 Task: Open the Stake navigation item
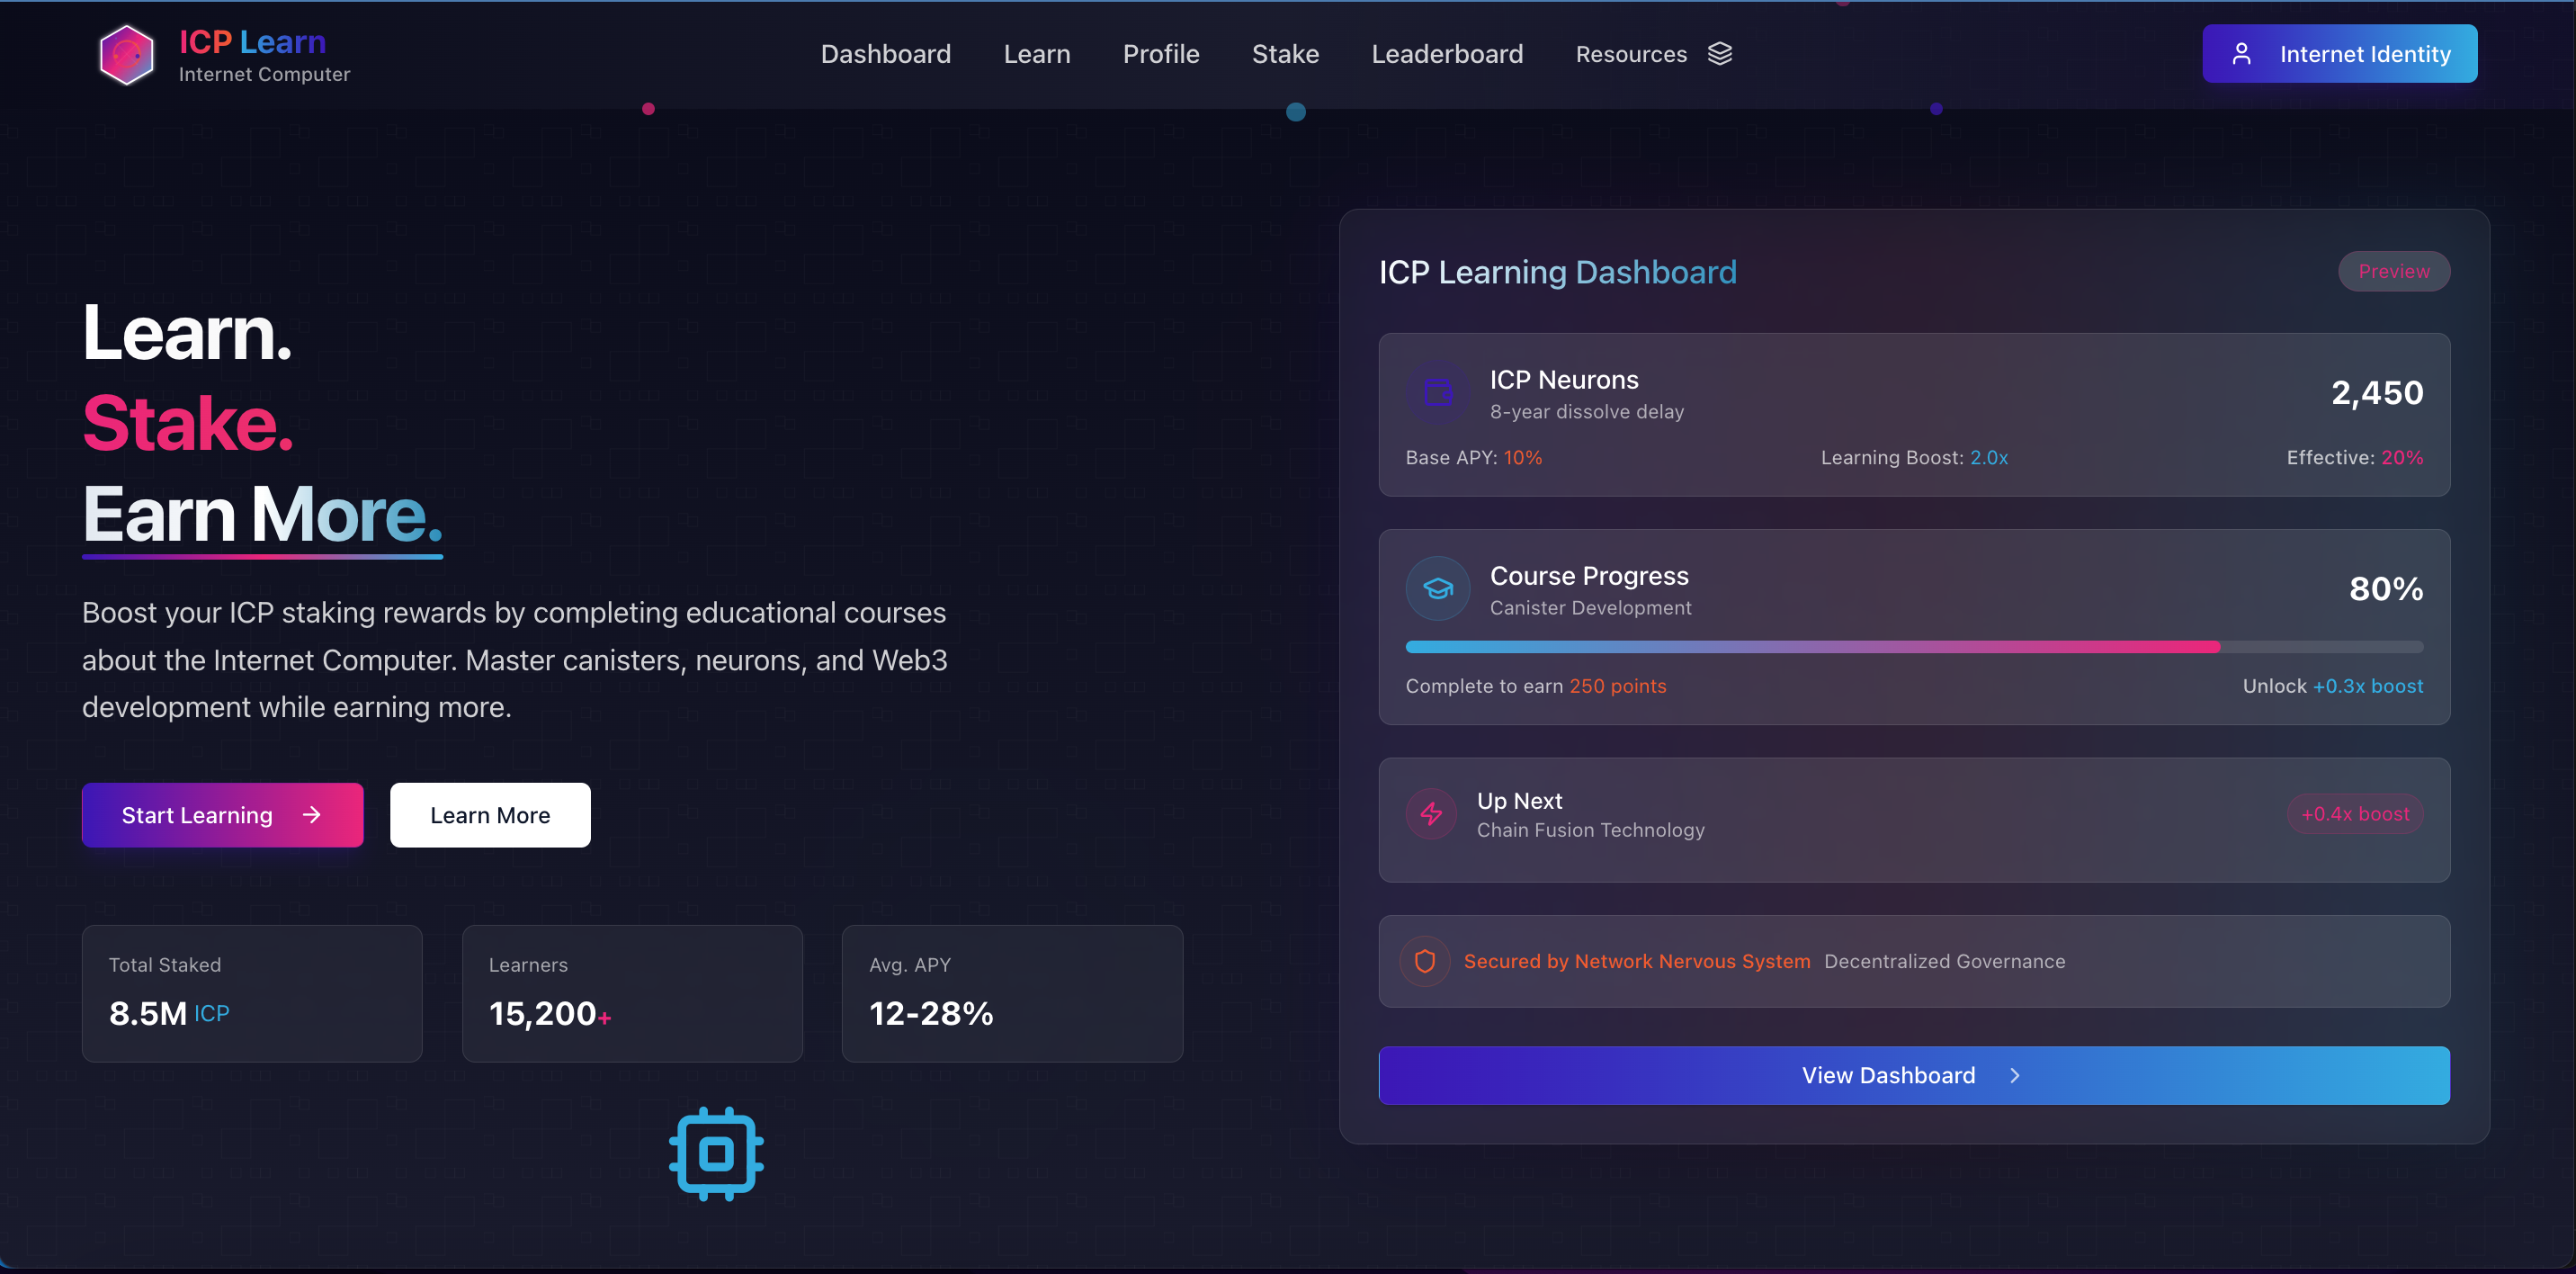click(x=1285, y=54)
